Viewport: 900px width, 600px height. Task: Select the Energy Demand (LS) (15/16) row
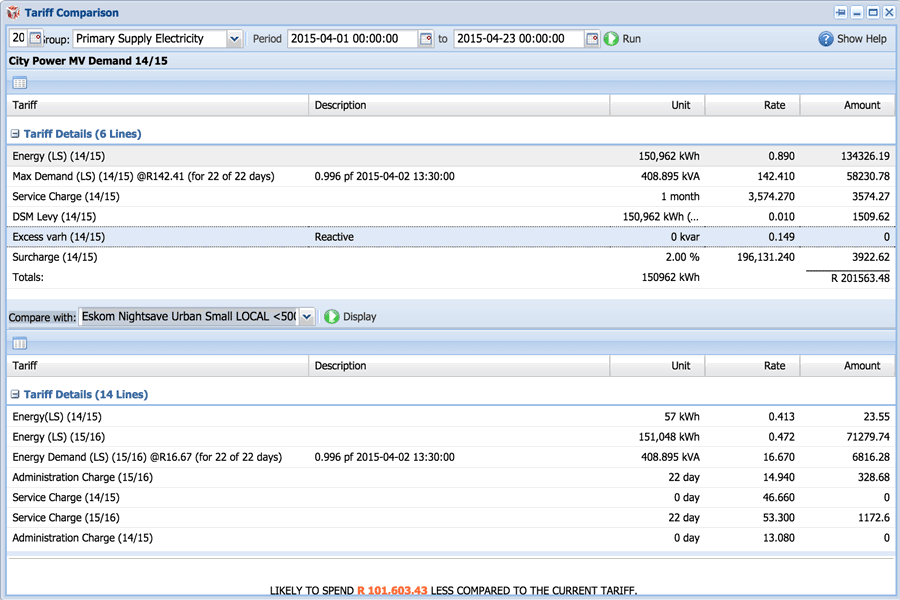click(451, 457)
